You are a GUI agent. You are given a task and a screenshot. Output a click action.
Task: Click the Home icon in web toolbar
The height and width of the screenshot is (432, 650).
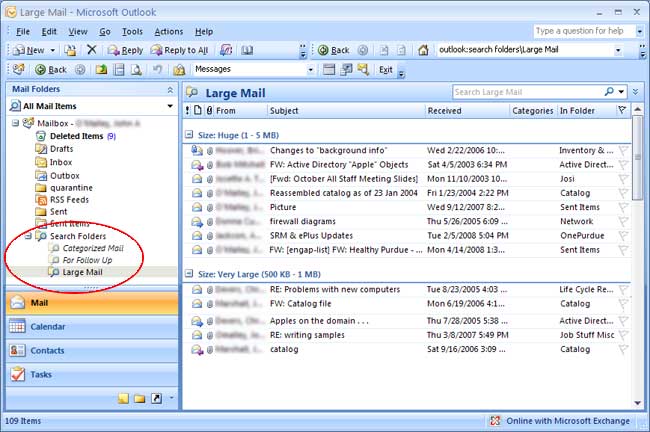point(423,50)
